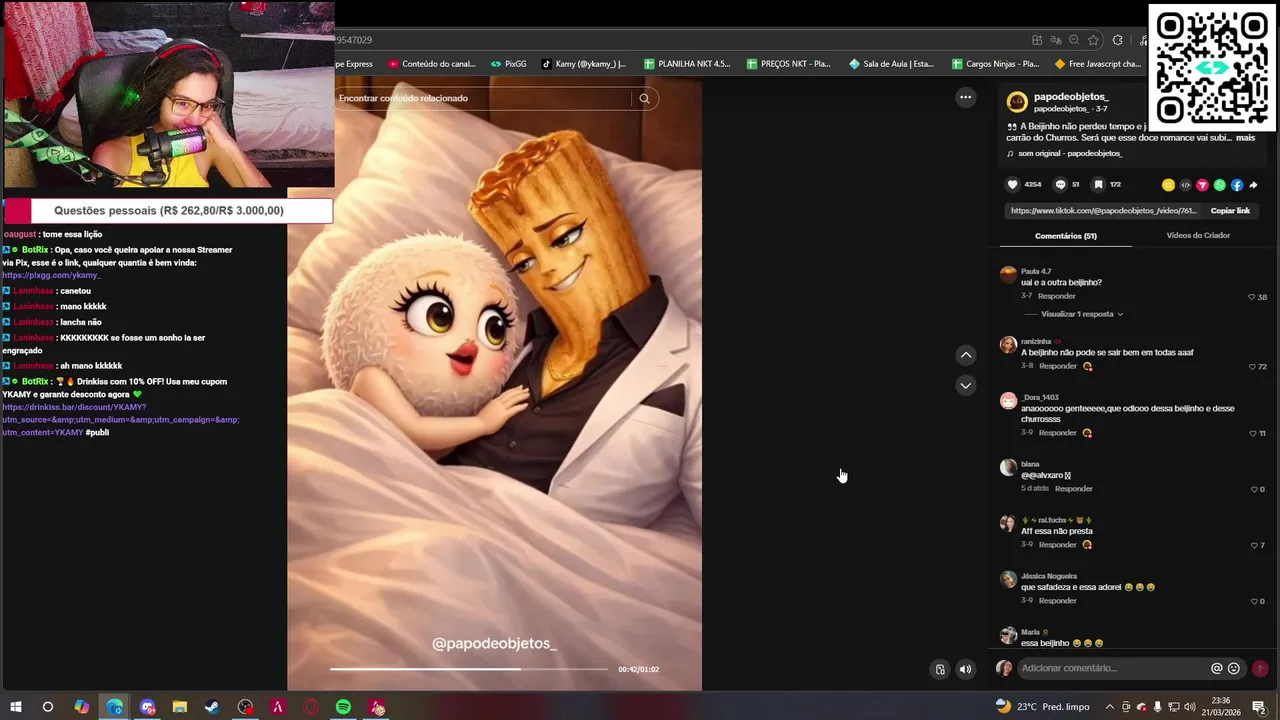Open Opera GX from the taskbar
The width and height of the screenshot is (1280, 720).
pyautogui.click(x=310, y=707)
